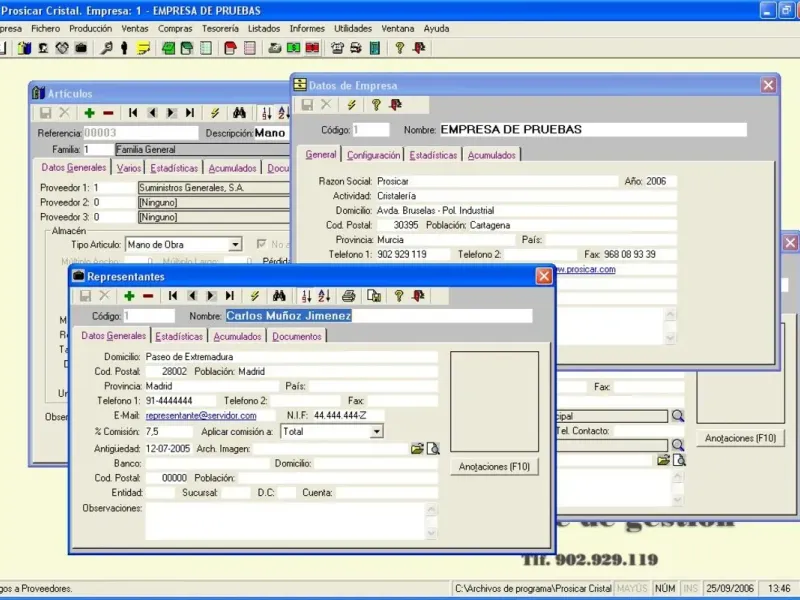Open the prosicar.com website link

586,269
